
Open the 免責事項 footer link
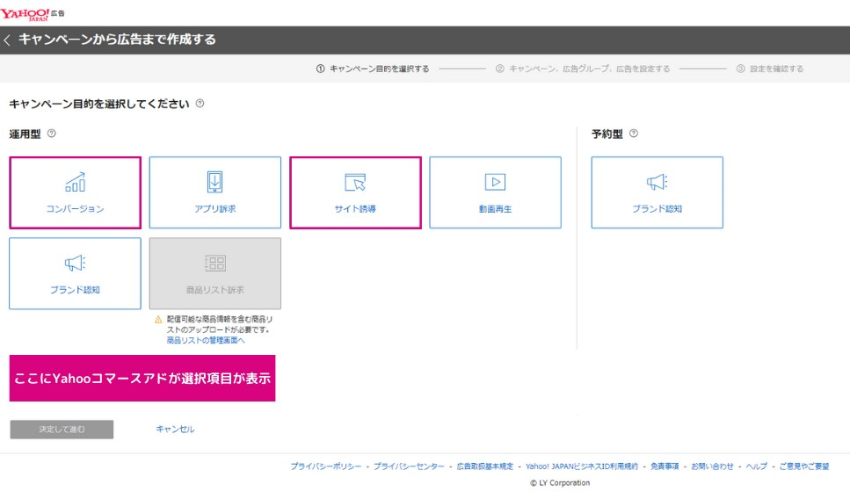point(665,466)
